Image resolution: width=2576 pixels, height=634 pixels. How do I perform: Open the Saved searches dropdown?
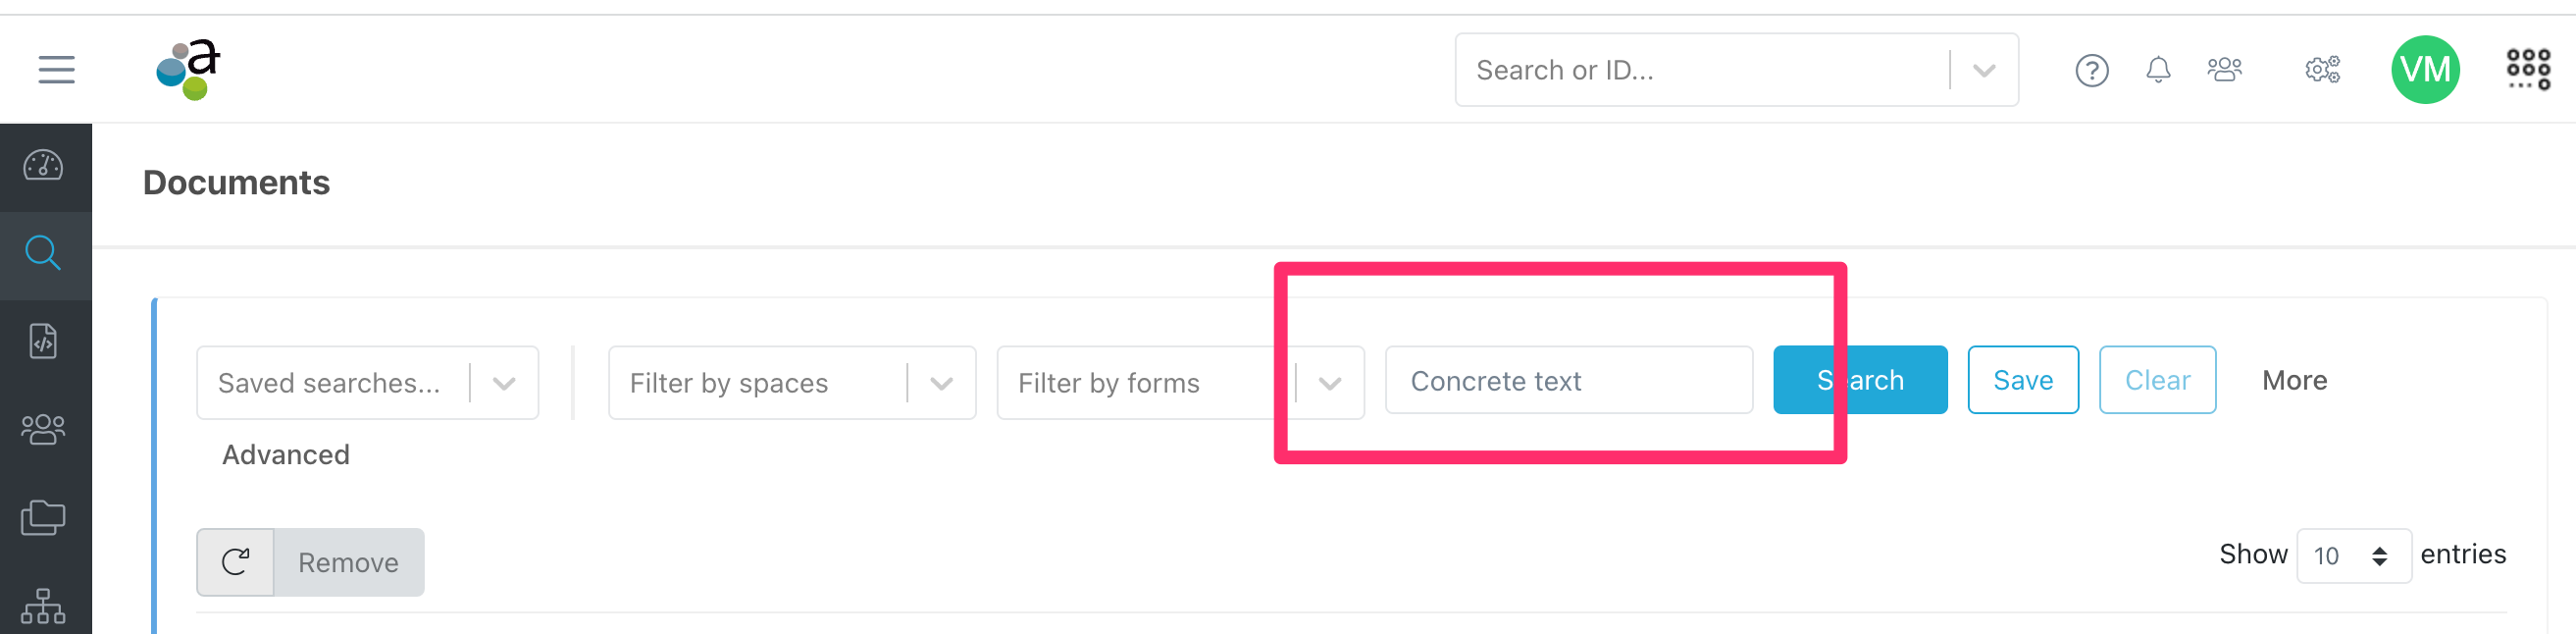(x=505, y=381)
